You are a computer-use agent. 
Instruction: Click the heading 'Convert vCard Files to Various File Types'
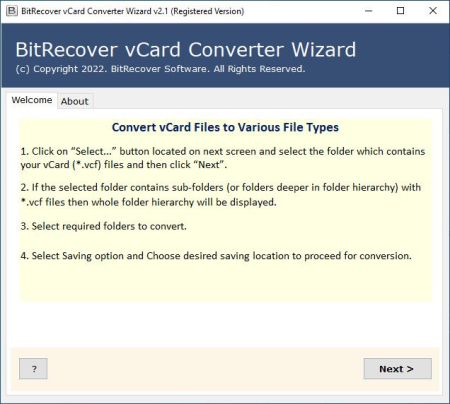[x=225, y=127]
